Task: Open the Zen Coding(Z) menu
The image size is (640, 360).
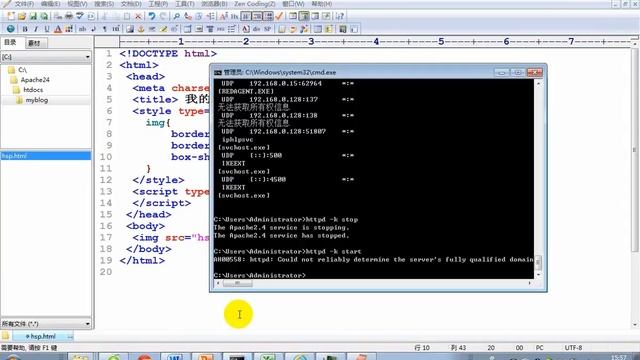Action: click(255, 4)
